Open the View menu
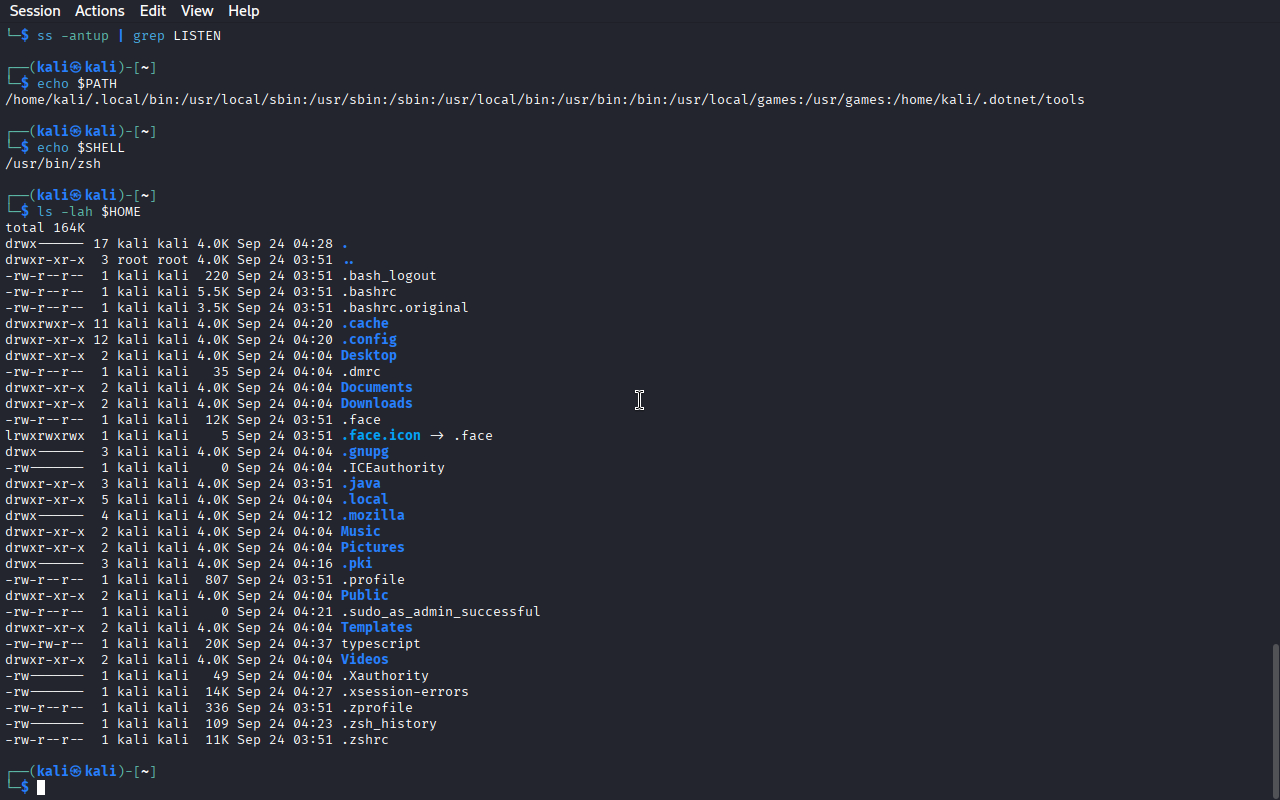Screen dimensions: 1280x800 pyautogui.click(x=197, y=11)
